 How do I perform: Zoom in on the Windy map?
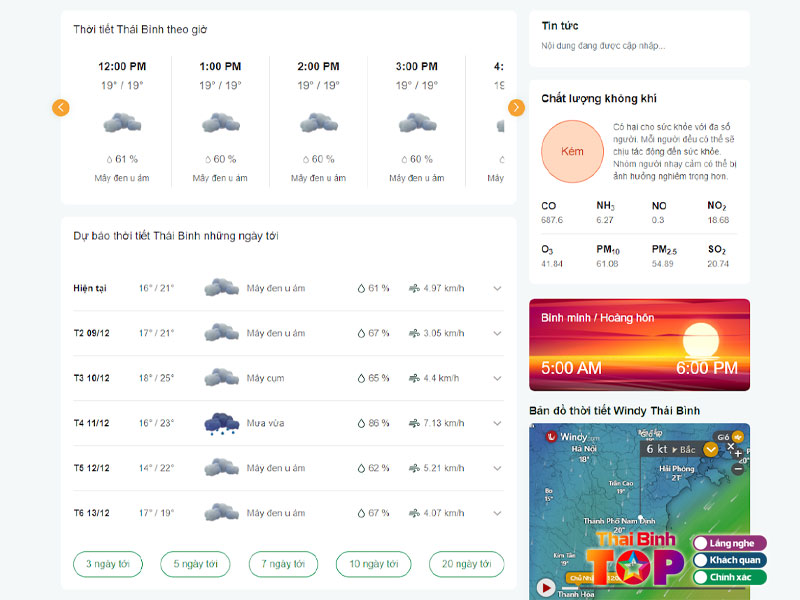click(x=738, y=454)
